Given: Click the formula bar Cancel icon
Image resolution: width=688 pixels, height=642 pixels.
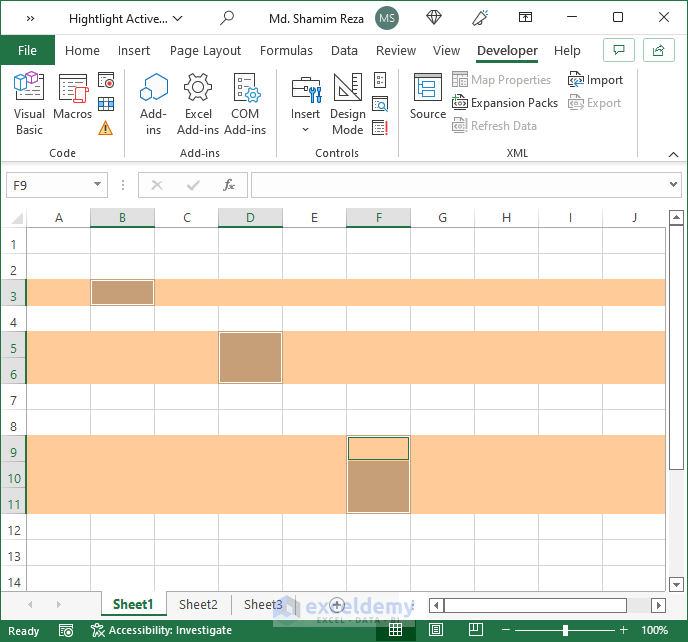Looking at the screenshot, I should point(157,185).
